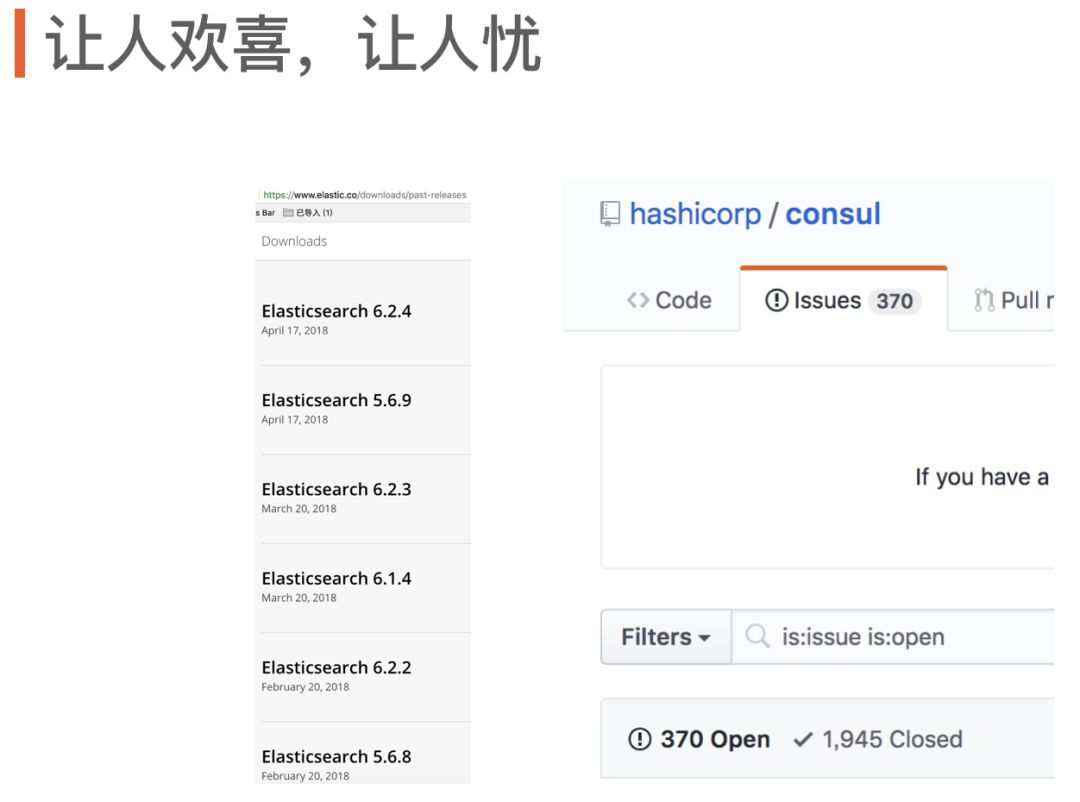This screenshot has height=802, width=1080.
Task: Click the April 17, 2018 date under 6.2.4
Action: tap(294, 330)
